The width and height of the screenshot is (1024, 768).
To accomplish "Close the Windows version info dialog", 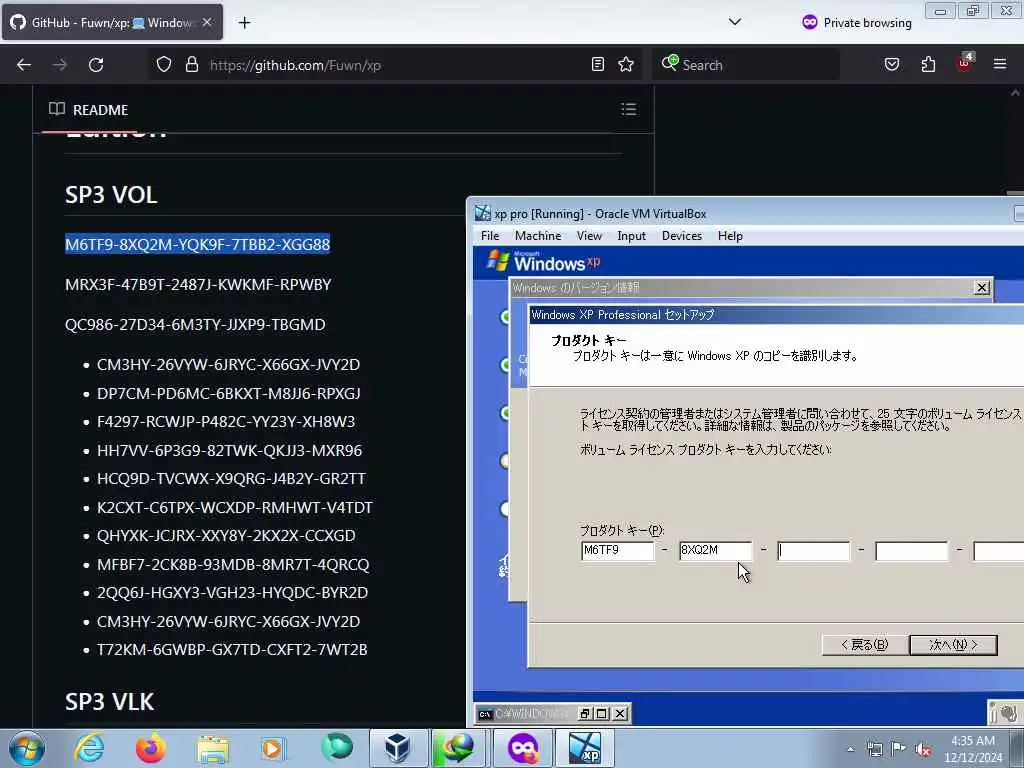I will 982,287.
